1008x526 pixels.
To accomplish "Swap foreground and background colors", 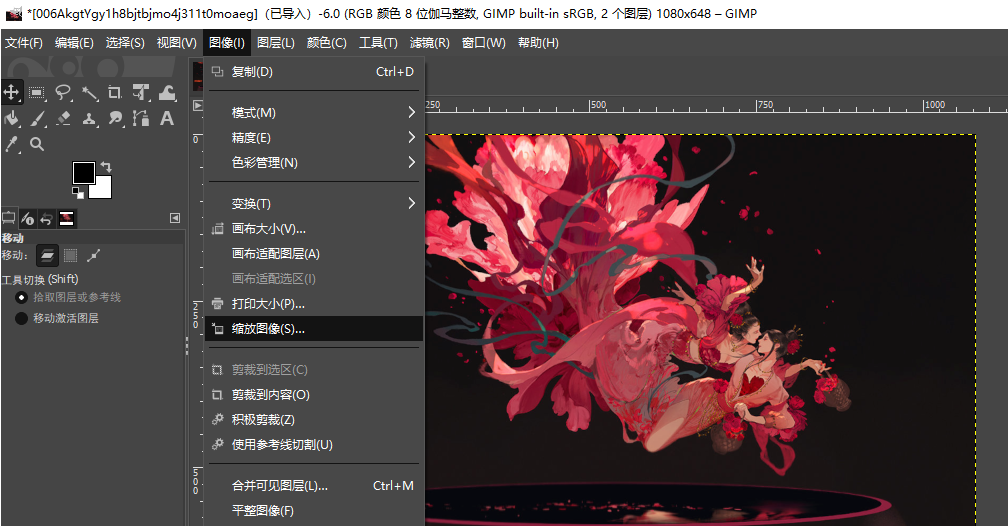I will (x=105, y=167).
